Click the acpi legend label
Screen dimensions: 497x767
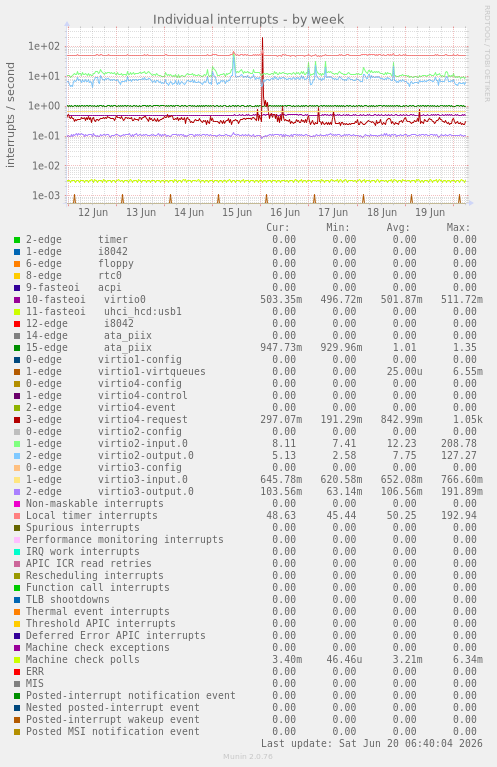[x=110, y=288]
